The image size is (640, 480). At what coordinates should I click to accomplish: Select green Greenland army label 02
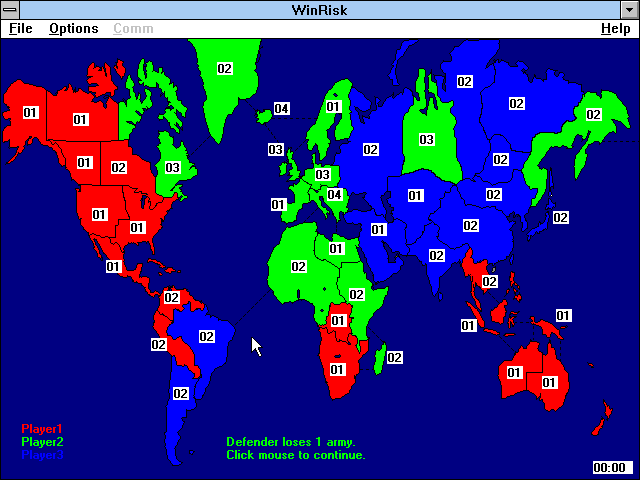[x=224, y=68]
